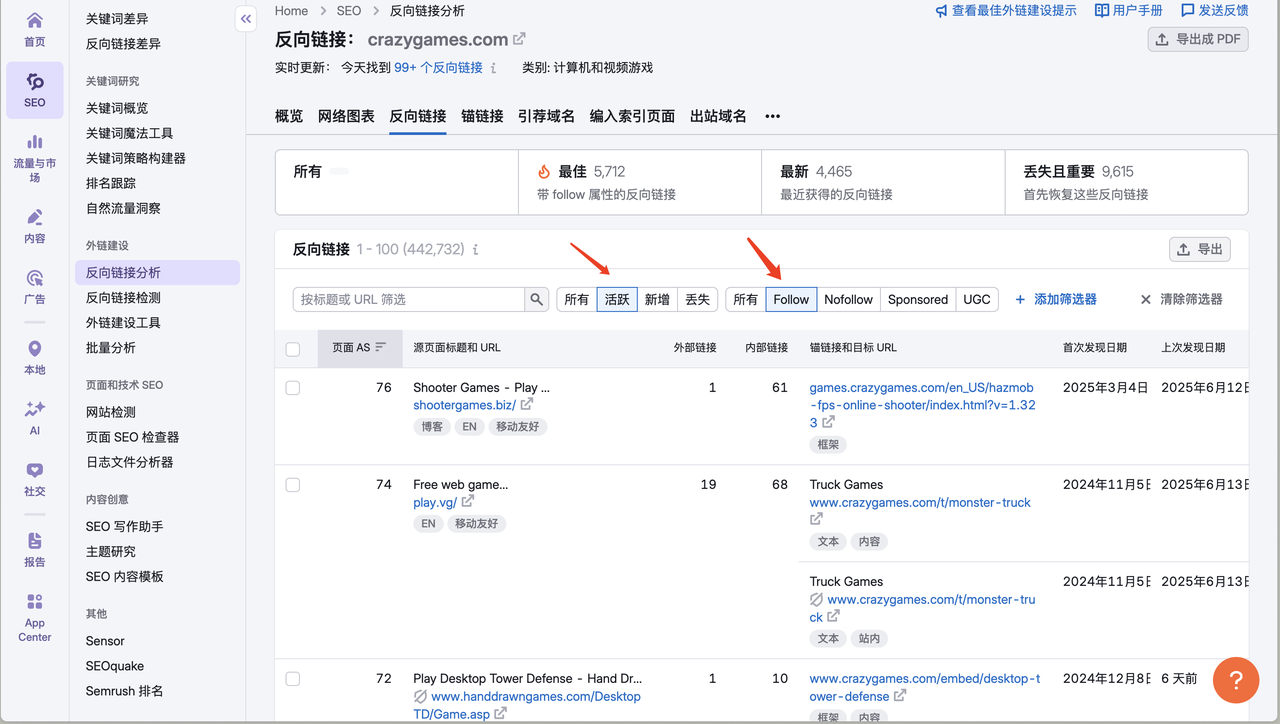
Task: Select all rows with header checkbox
Action: (x=293, y=349)
